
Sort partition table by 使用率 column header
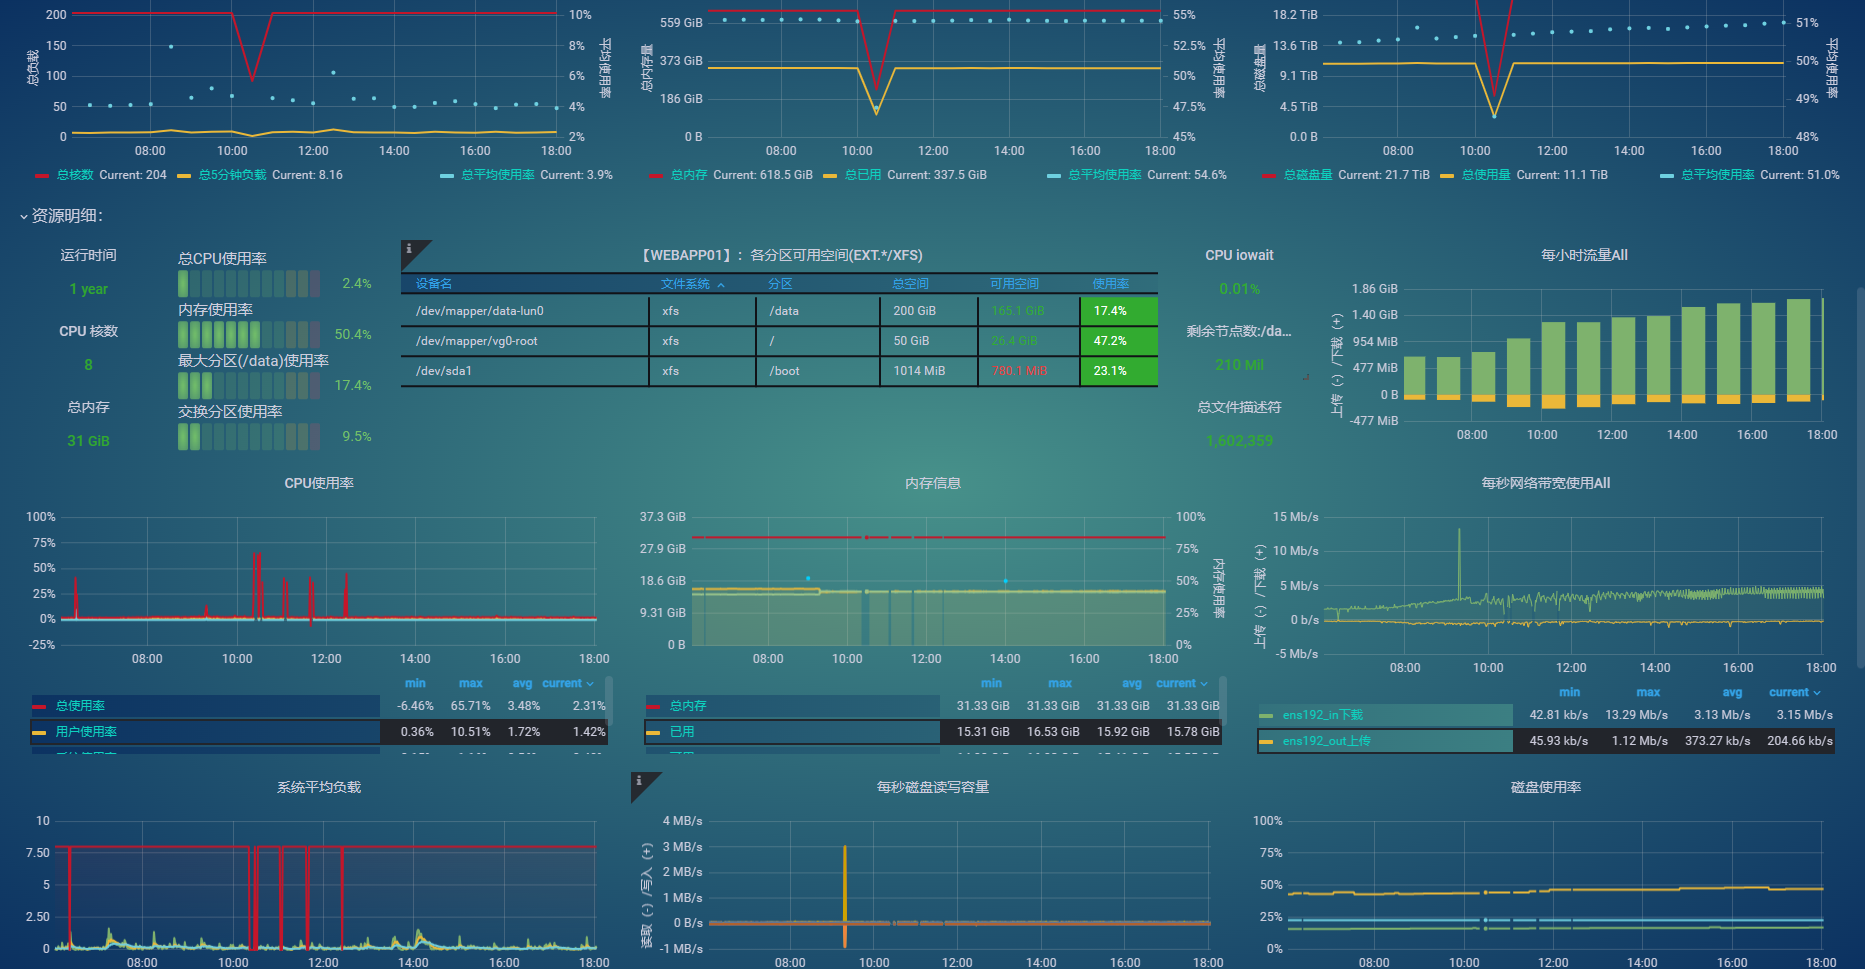(x=1111, y=284)
